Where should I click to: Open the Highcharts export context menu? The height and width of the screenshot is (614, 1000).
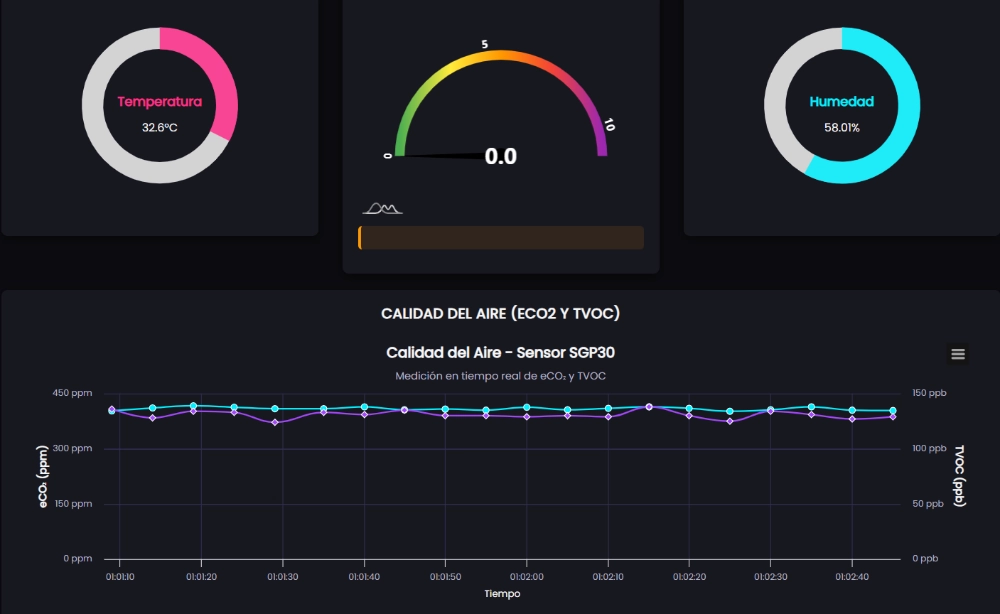[958, 353]
